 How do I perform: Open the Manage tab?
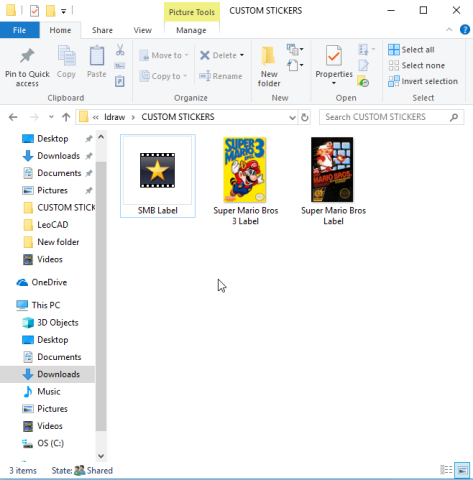click(191, 30)
